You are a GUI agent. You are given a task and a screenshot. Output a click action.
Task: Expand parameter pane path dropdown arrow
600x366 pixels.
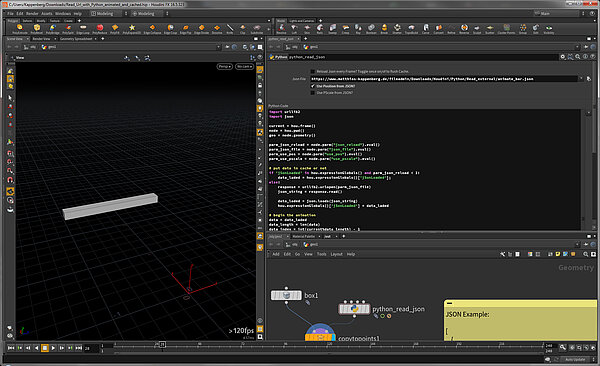(577, 47)
